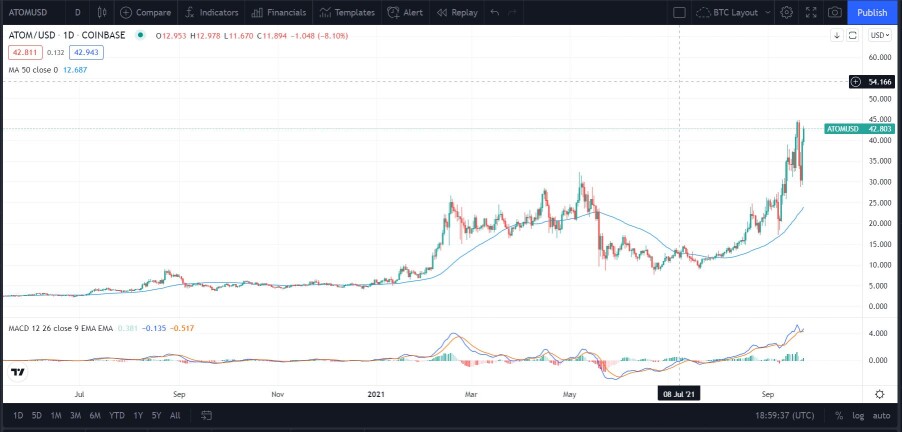
Task: Open Financials panel
Action: tap(279, 12)
